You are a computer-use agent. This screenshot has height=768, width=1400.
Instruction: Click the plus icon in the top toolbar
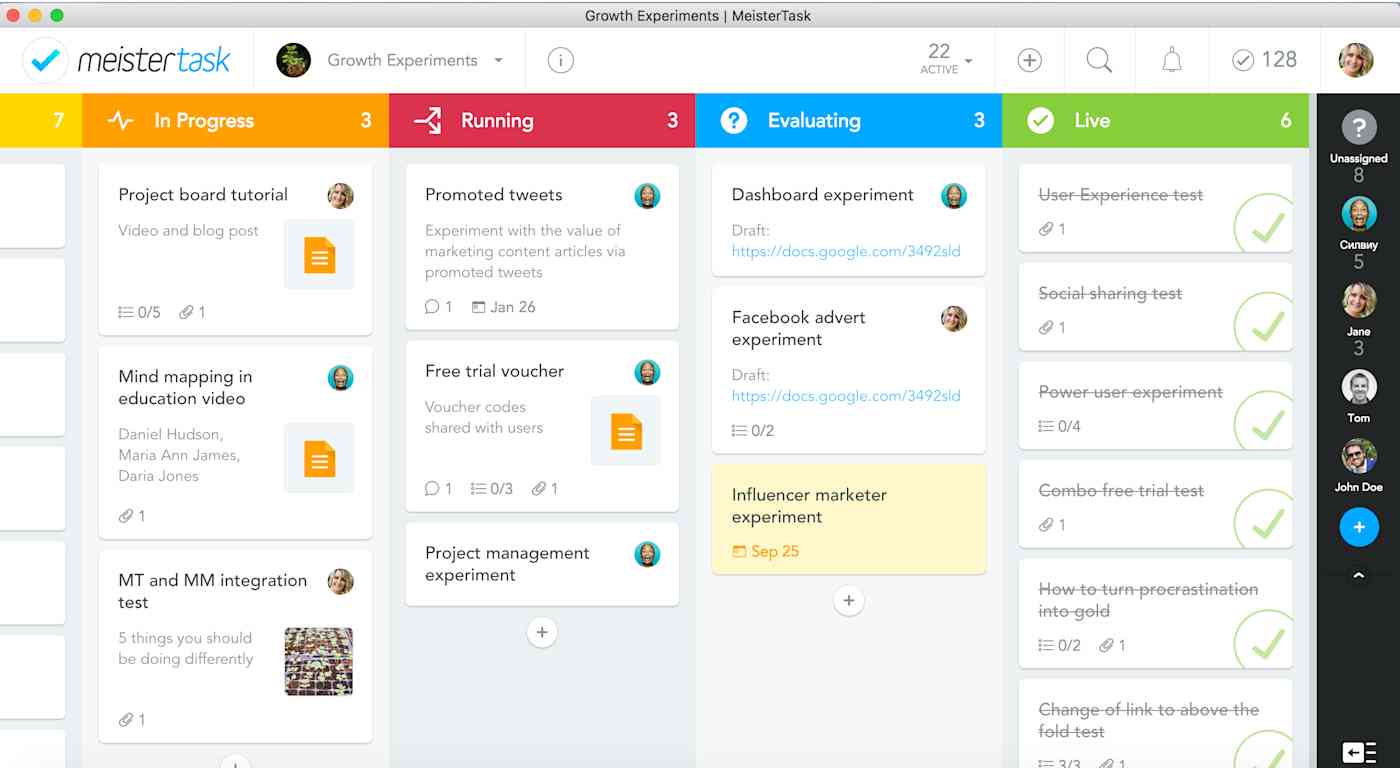[x=1029, y=60]
